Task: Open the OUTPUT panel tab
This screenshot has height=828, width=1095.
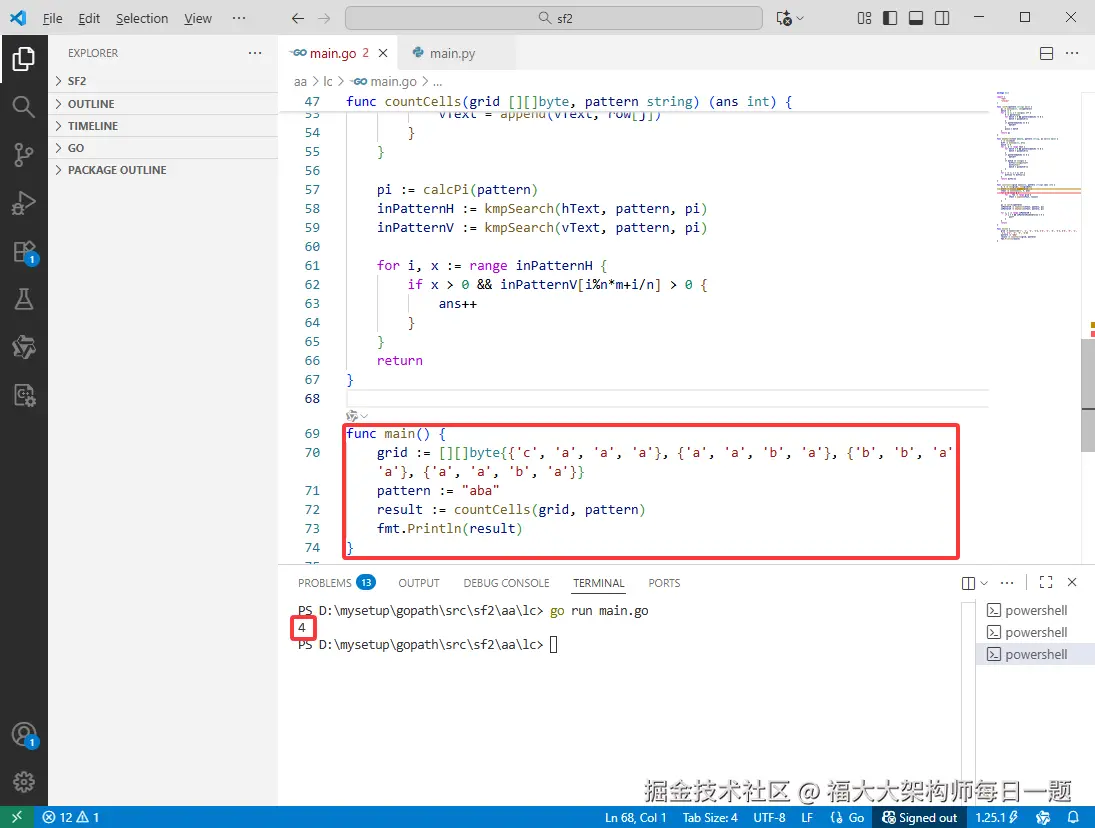Action: click(419, 583)
